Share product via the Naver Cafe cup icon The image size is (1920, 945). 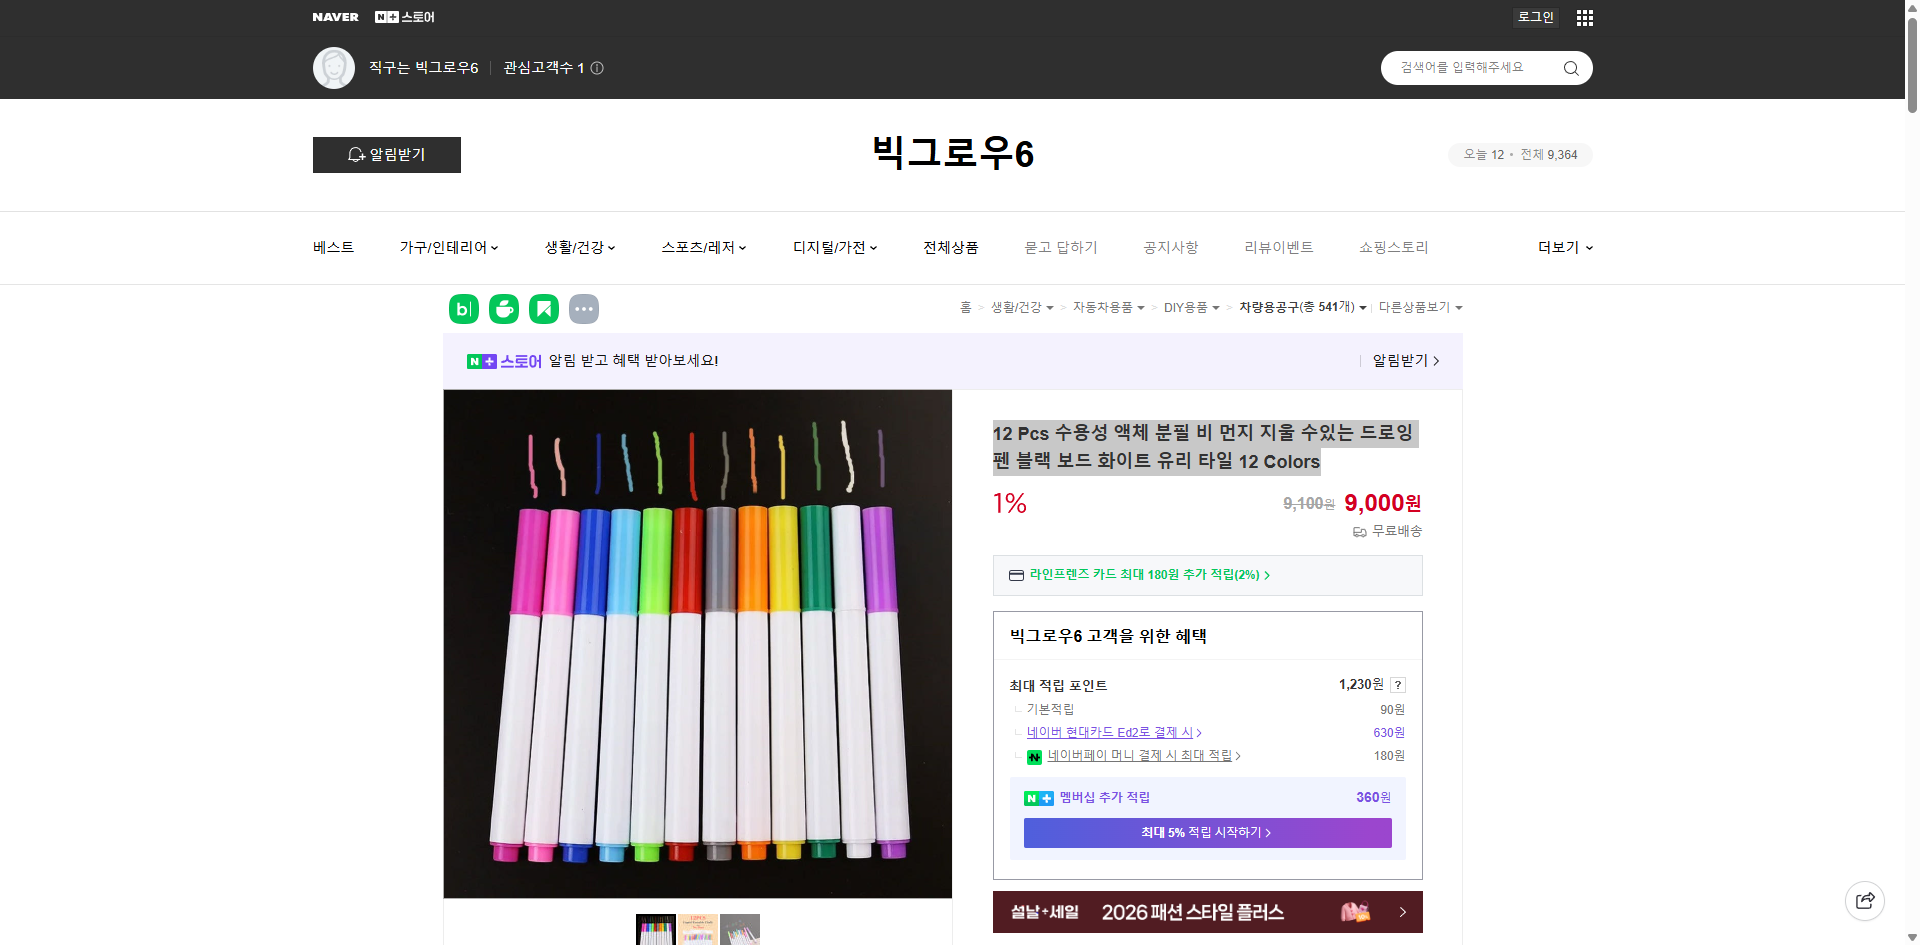click(503, 309)
